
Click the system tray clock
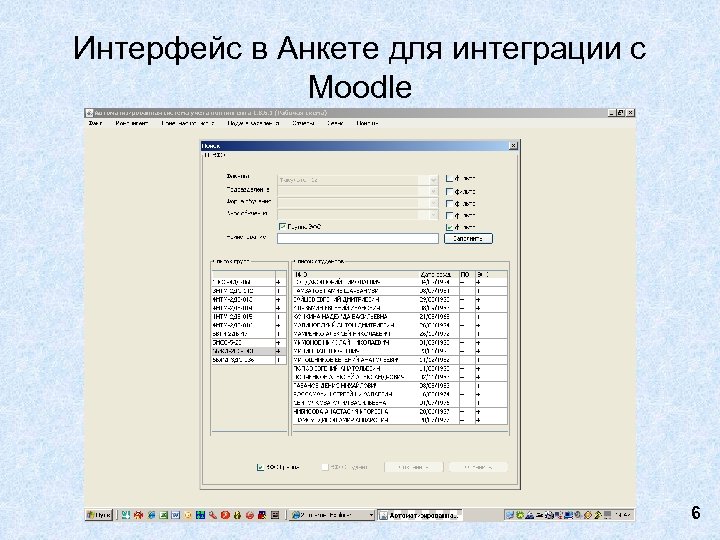click(624, 515)
